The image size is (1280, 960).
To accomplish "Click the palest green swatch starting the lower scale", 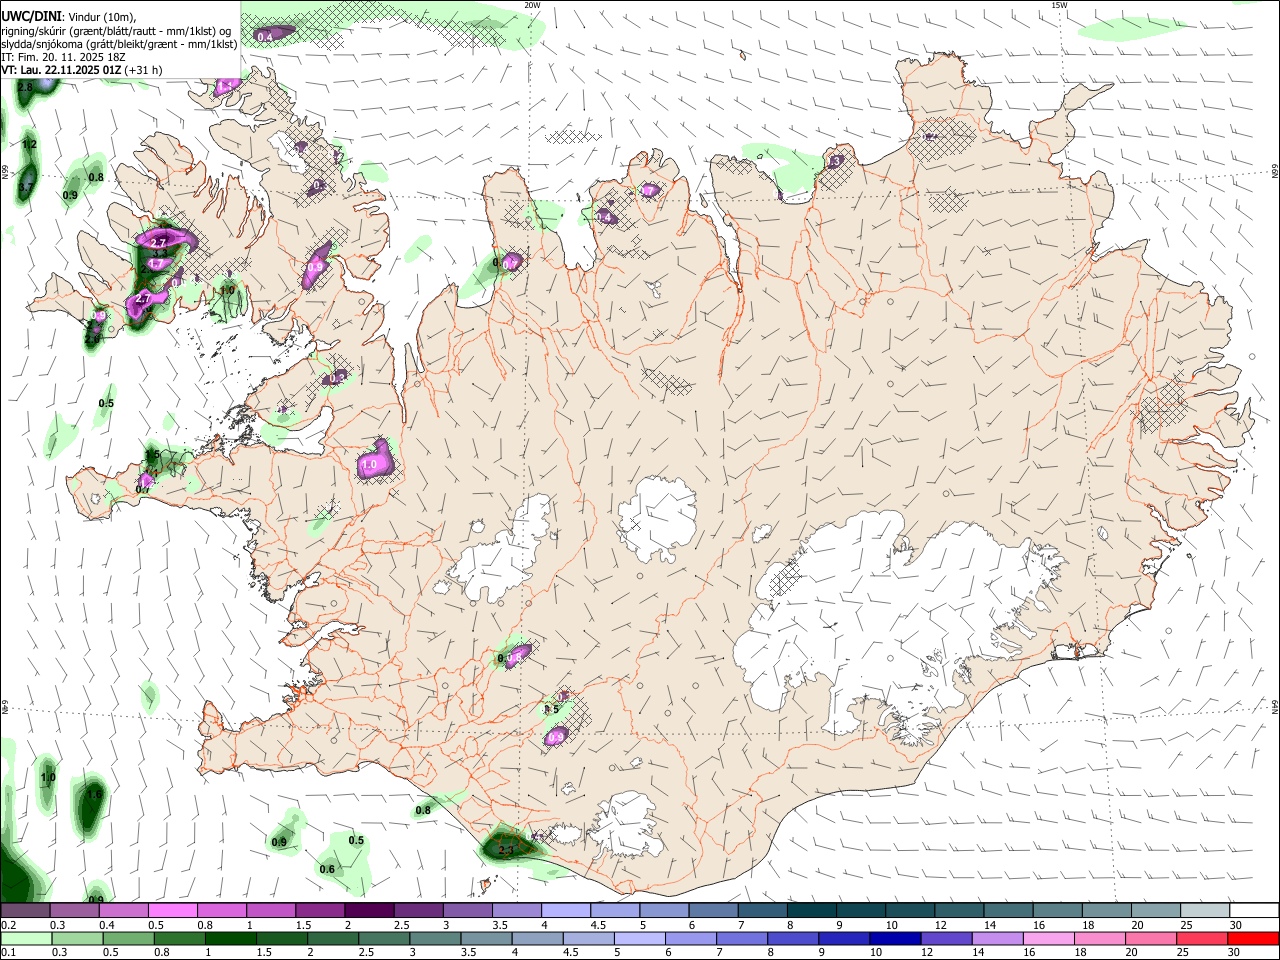I will [x=26, y=938].
